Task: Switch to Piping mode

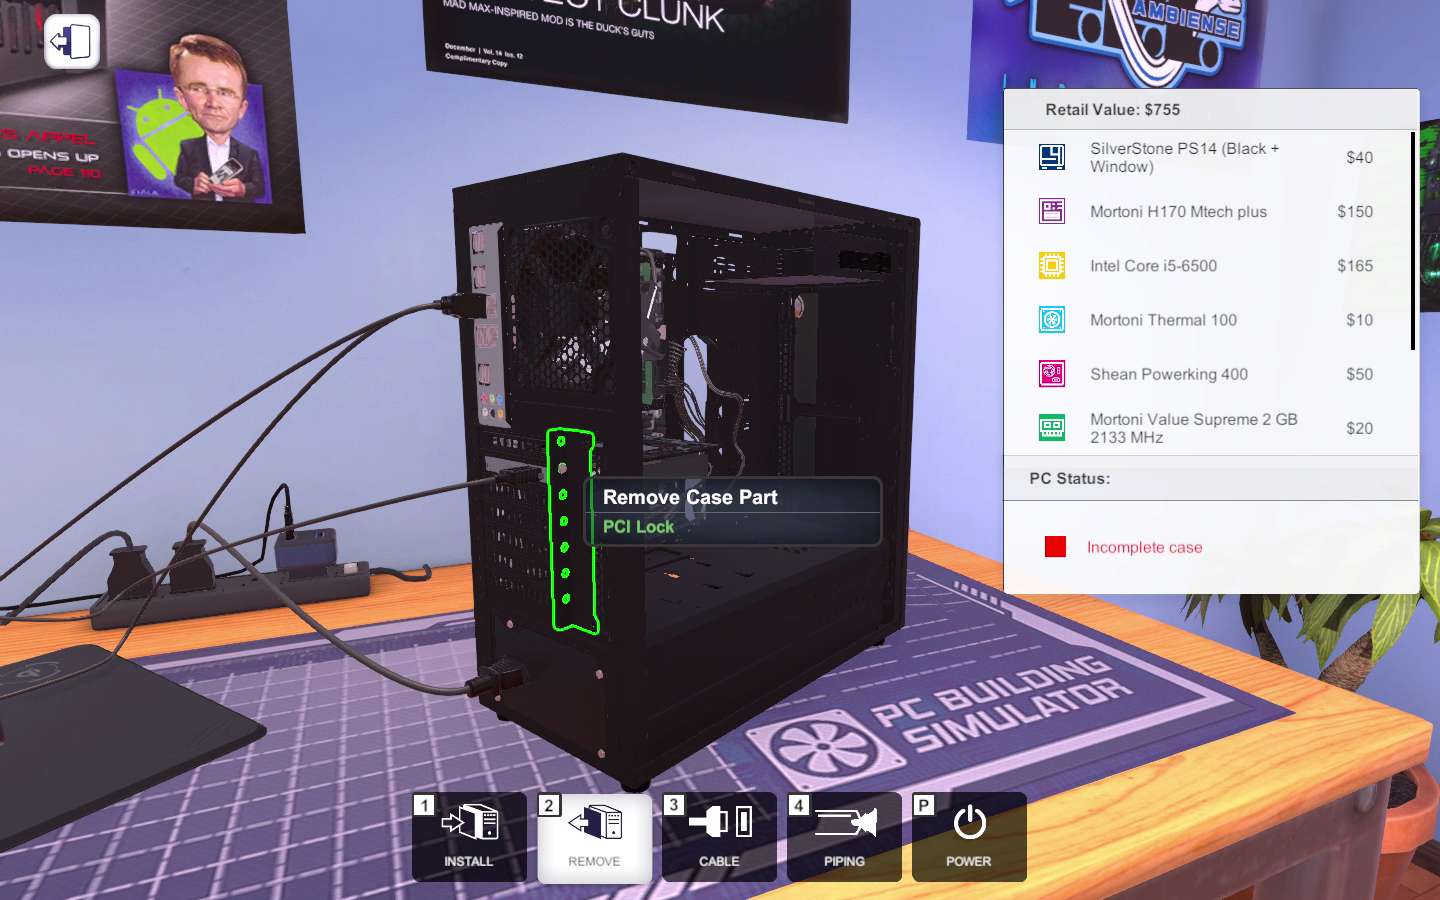Action: (844, 837)
